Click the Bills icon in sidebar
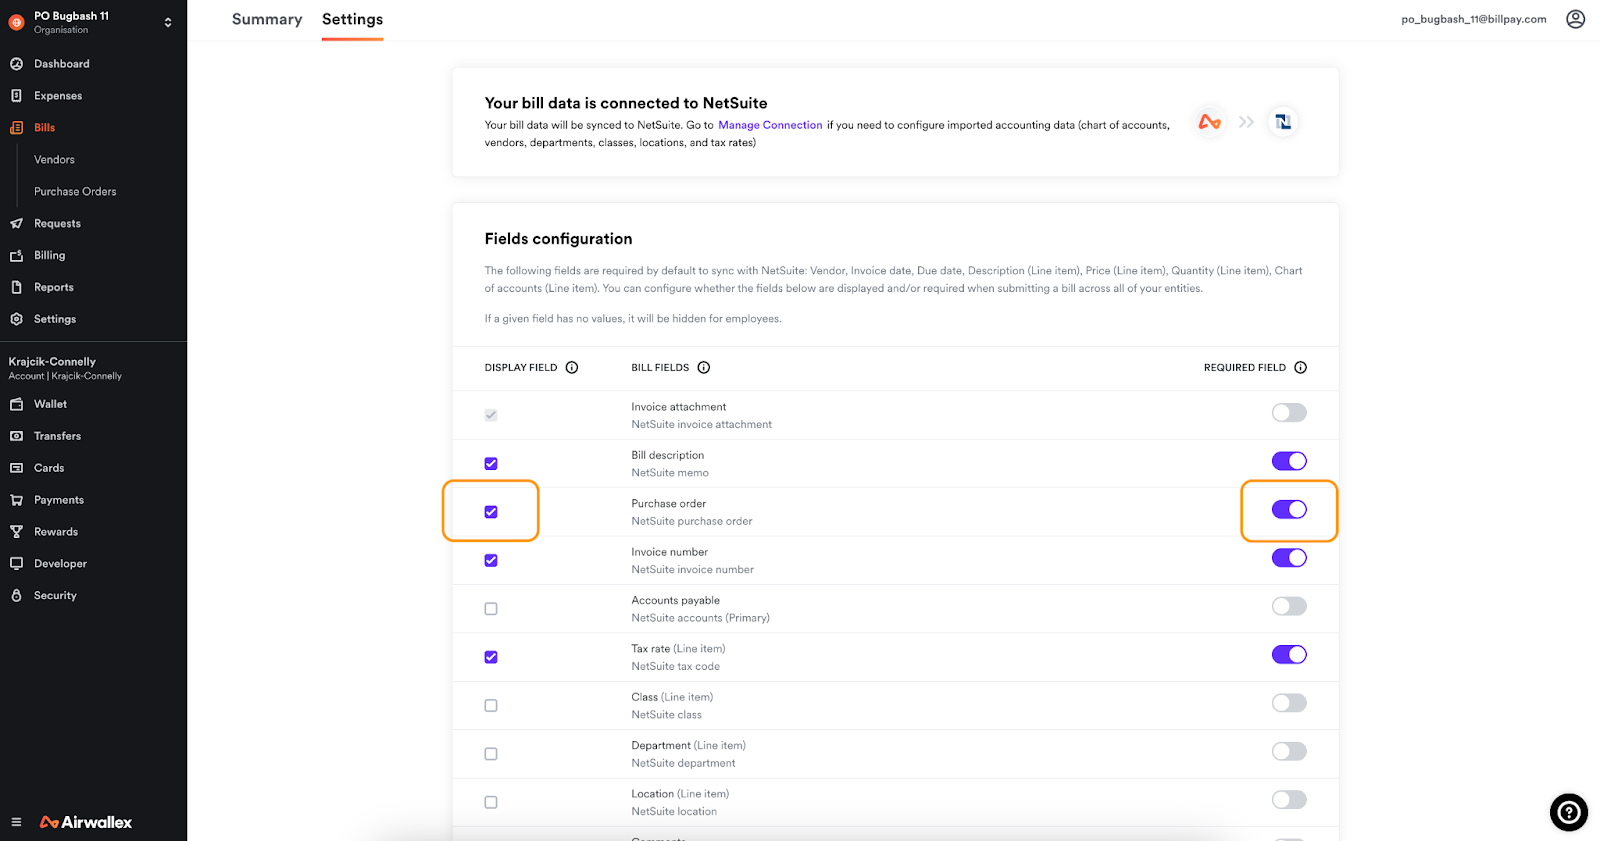This screenshot has height=841, width=1600. point(16,128)
